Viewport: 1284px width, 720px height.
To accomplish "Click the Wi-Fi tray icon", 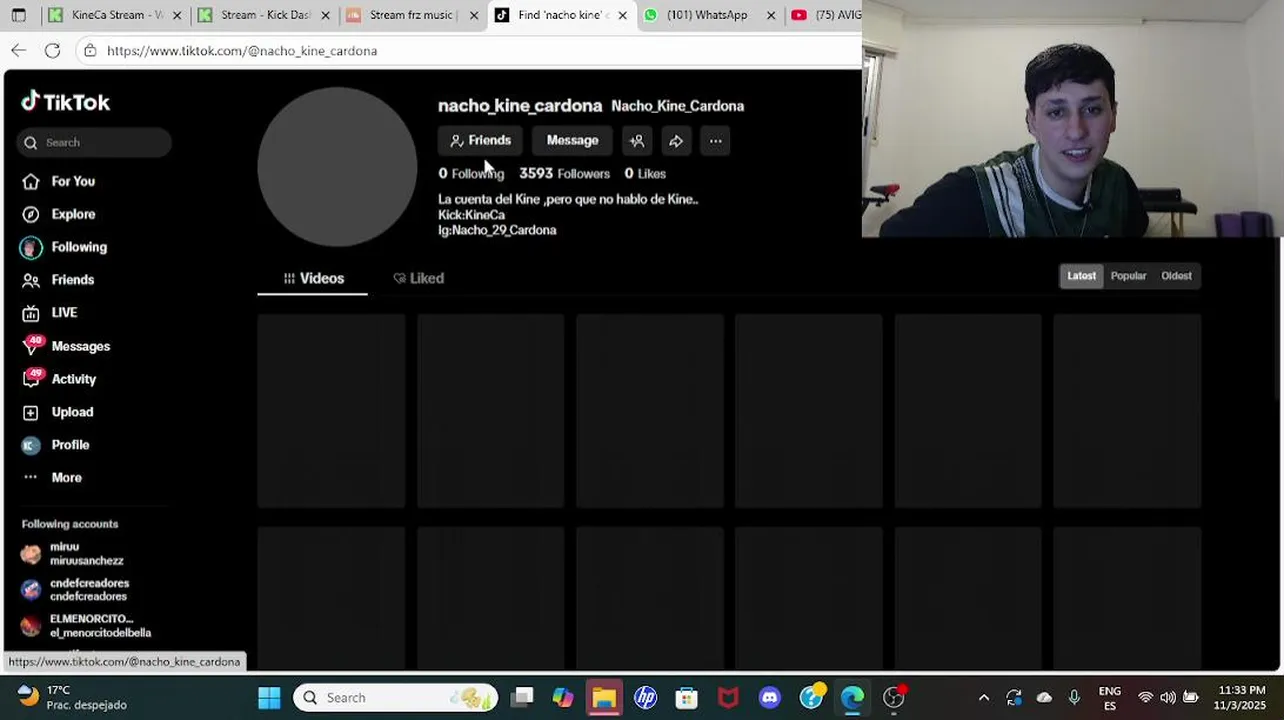I will coord(1146,698).
